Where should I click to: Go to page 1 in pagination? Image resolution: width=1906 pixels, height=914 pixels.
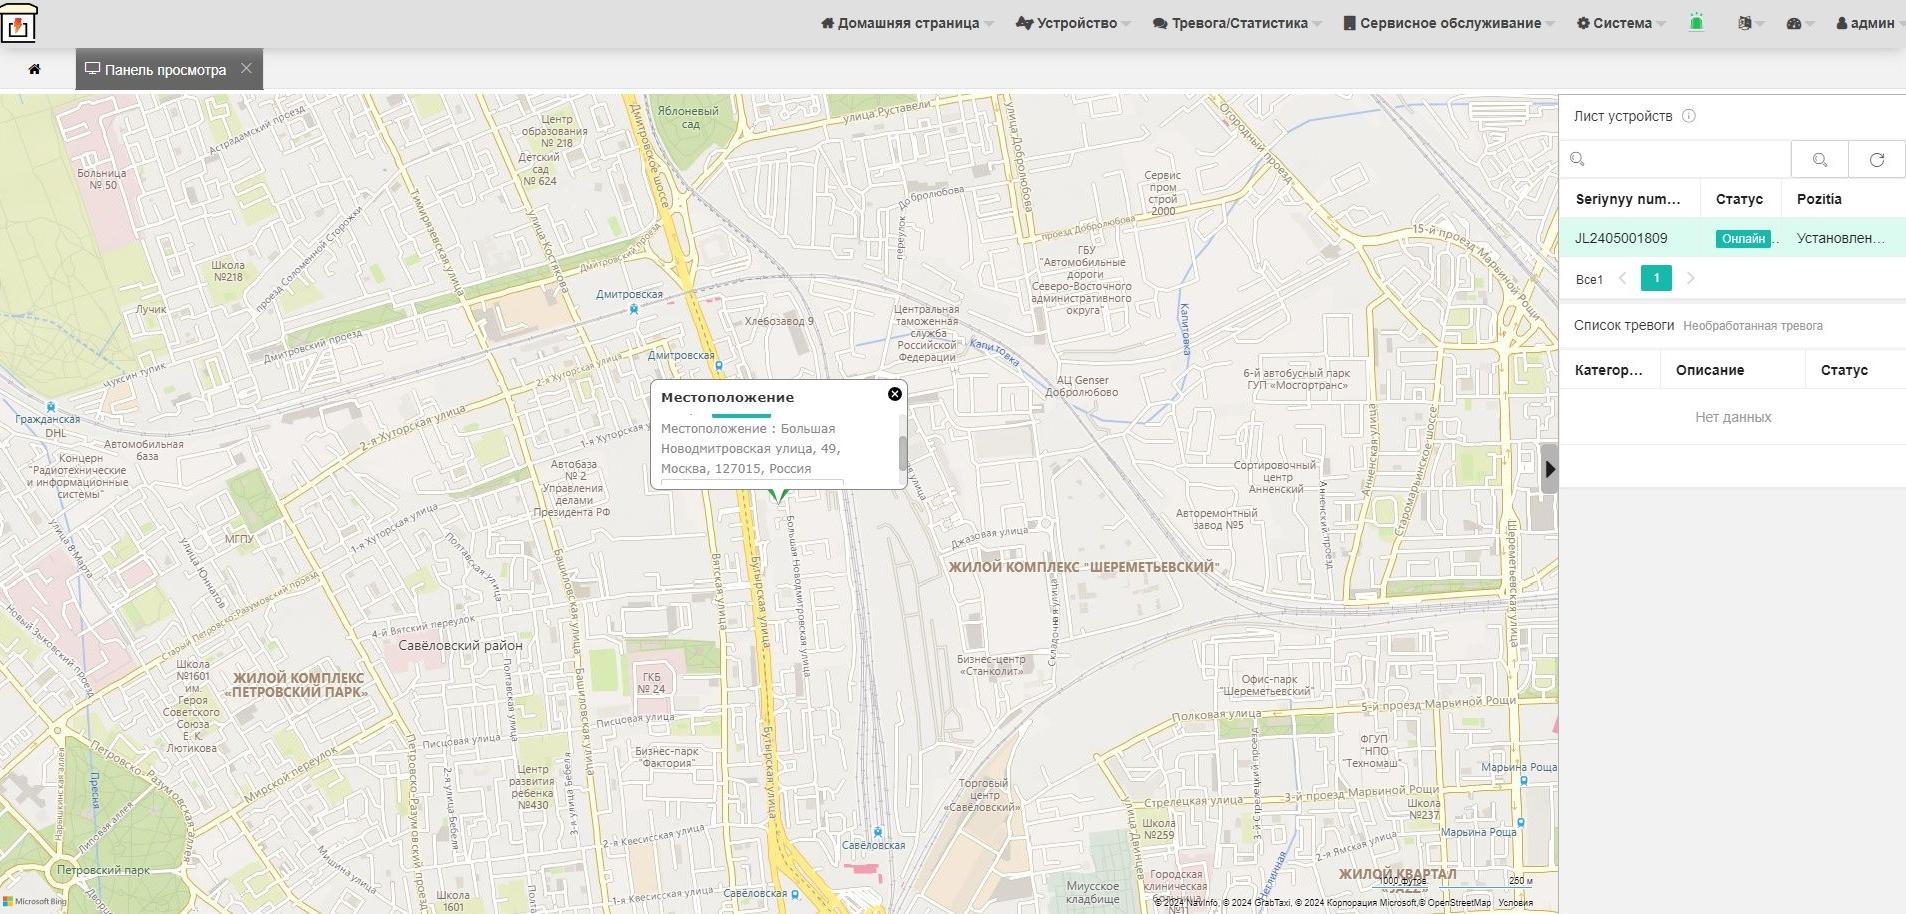[1656, 279]
